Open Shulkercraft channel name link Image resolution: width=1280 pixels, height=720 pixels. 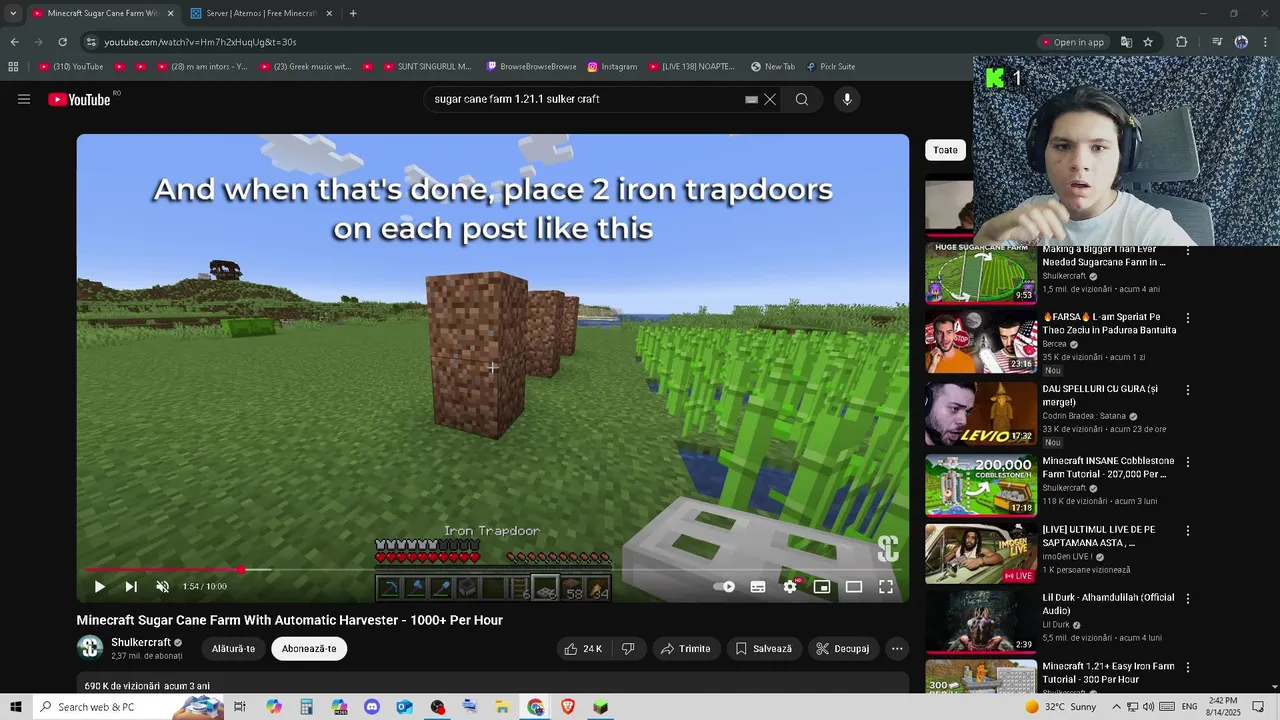pos(141,642)
